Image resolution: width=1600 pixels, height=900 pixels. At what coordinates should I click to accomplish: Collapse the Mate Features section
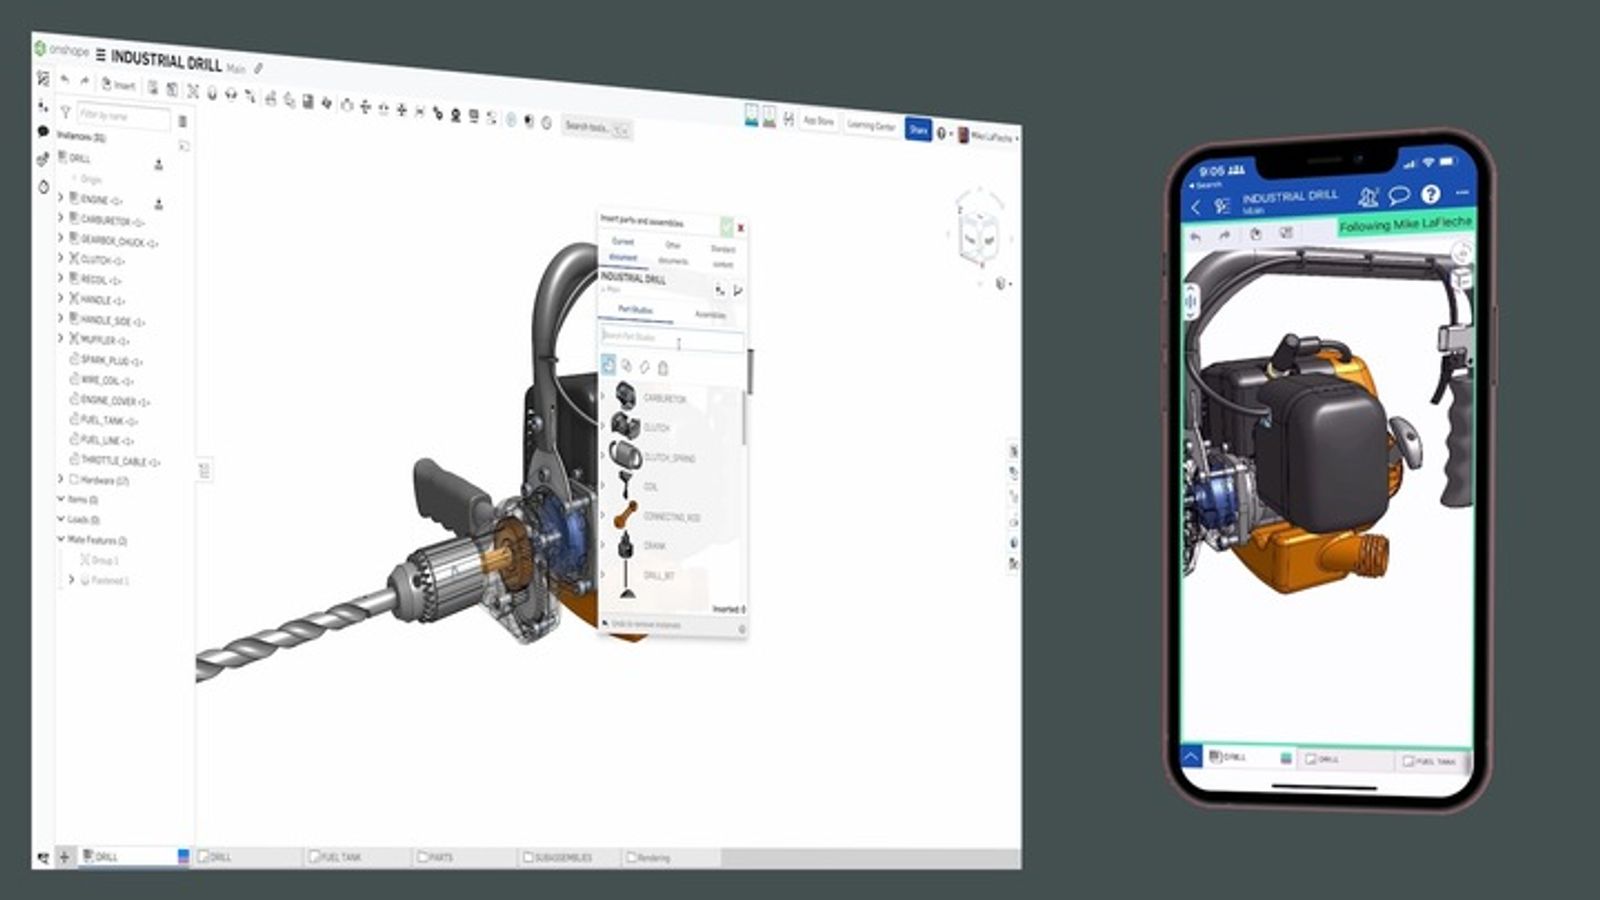pos(59,538)
